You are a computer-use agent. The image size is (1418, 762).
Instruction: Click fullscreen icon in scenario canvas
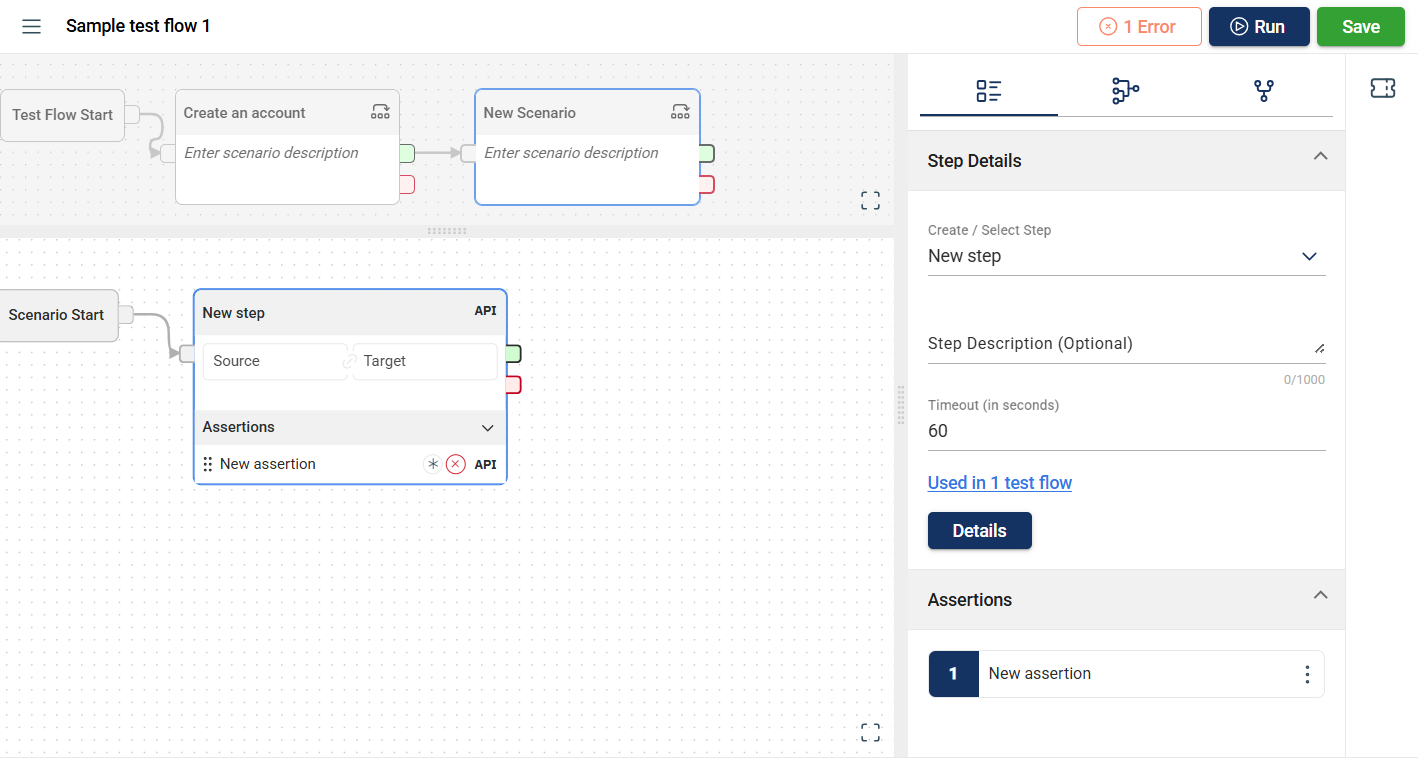click(x=870, y=733)
